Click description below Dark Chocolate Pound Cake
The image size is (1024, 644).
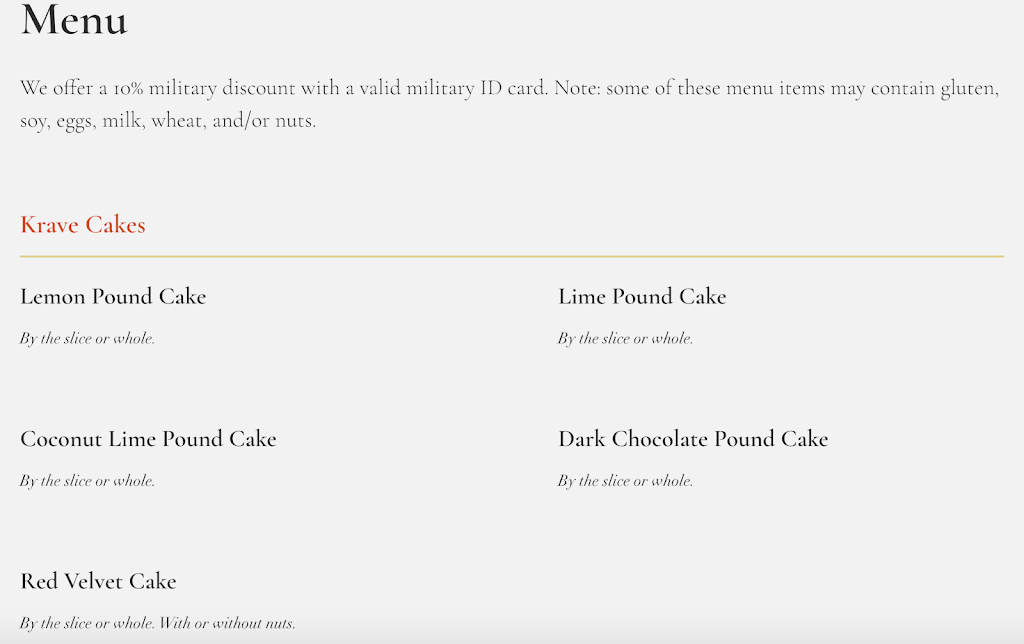(x=625, y=481)
